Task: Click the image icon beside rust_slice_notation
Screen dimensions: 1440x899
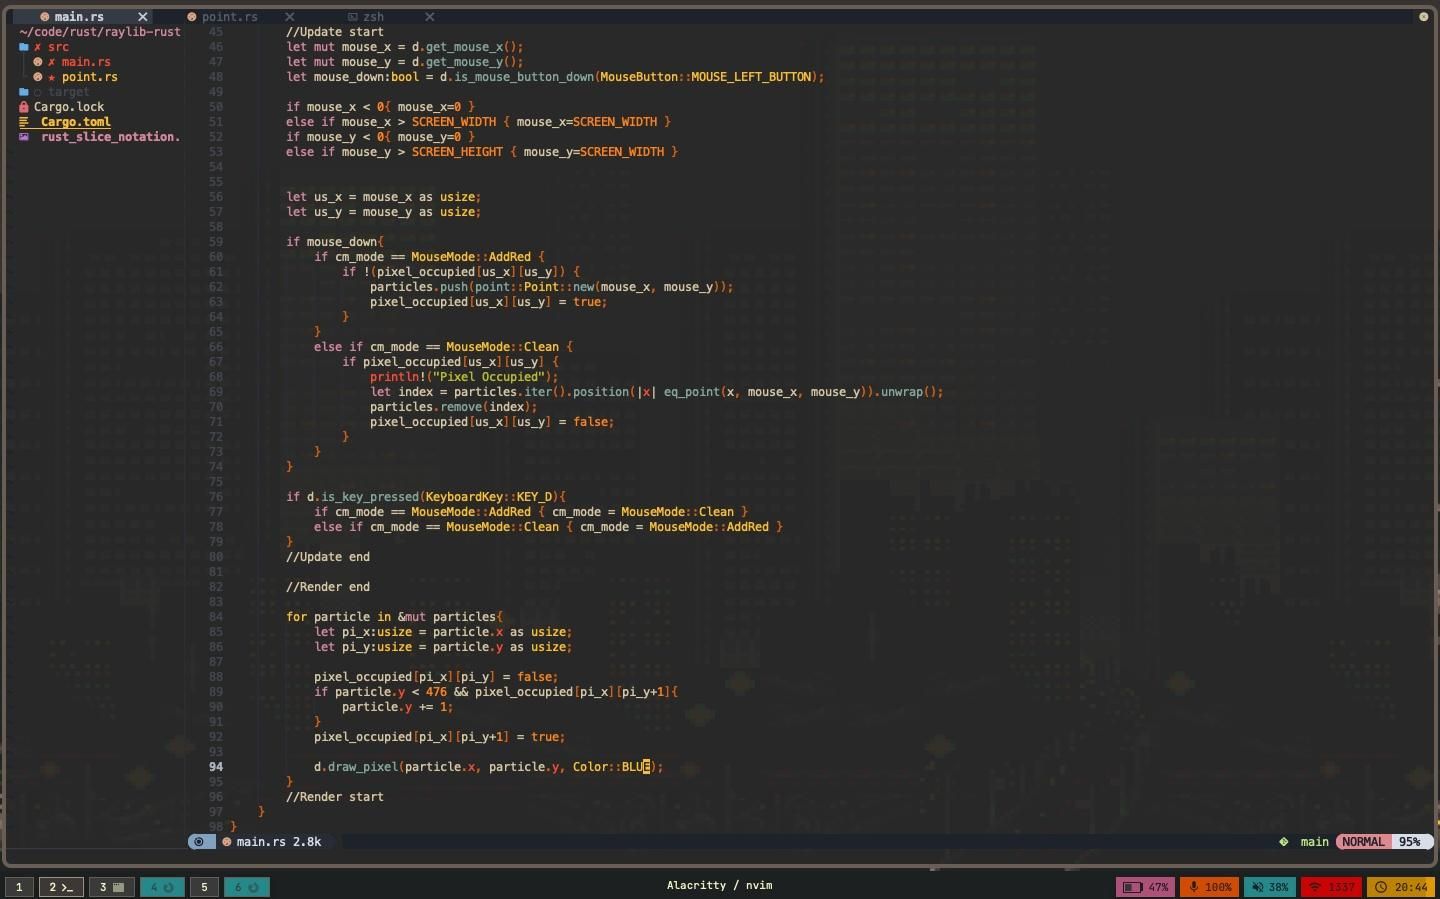Action: [x=24, y=137]
